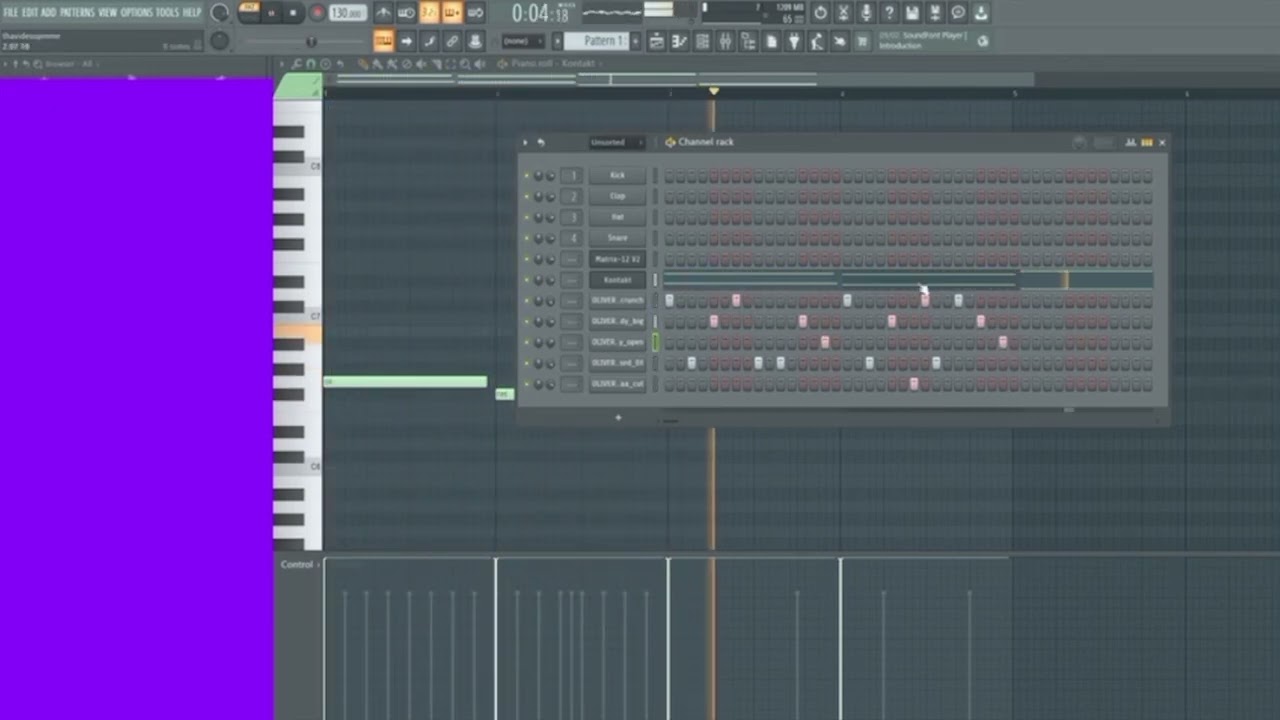Mute the Kick channel green LED
1280x720 pixels.
(527, 175)
